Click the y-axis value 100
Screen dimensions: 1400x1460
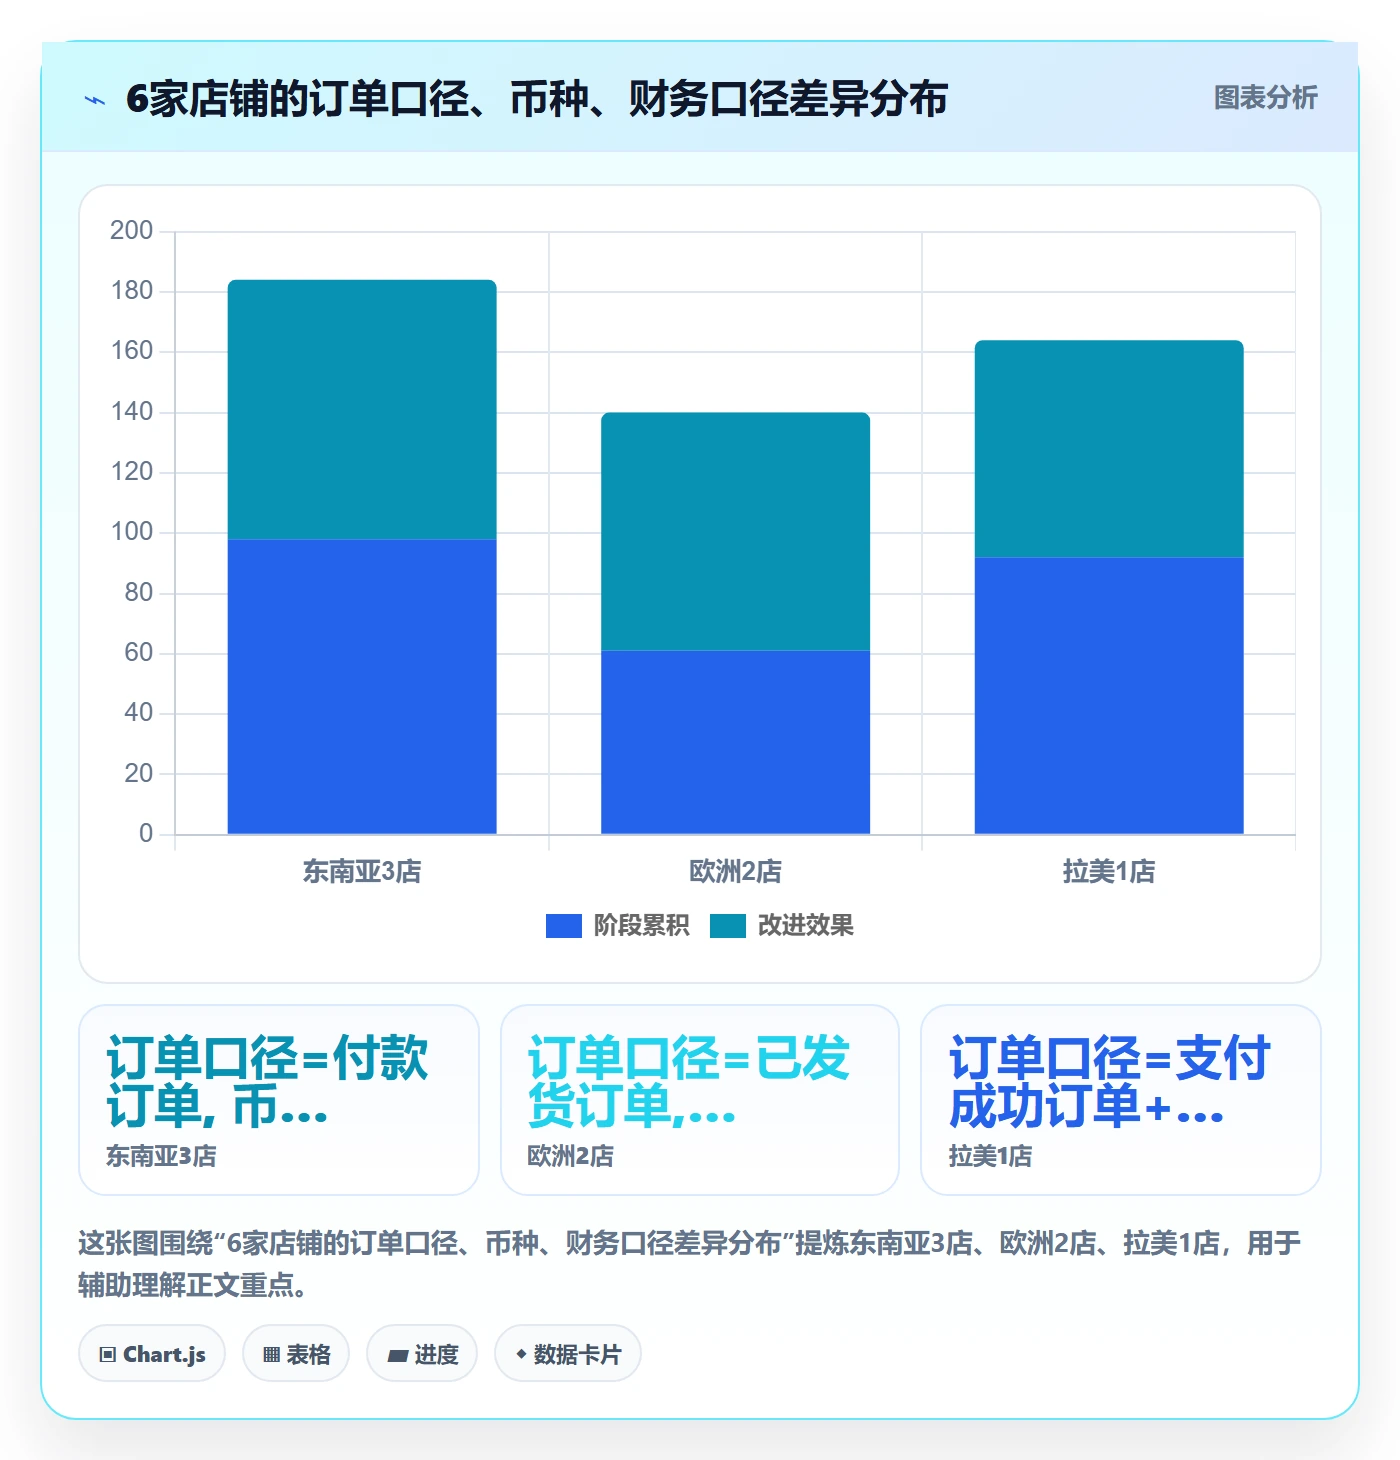coord(132,532)
